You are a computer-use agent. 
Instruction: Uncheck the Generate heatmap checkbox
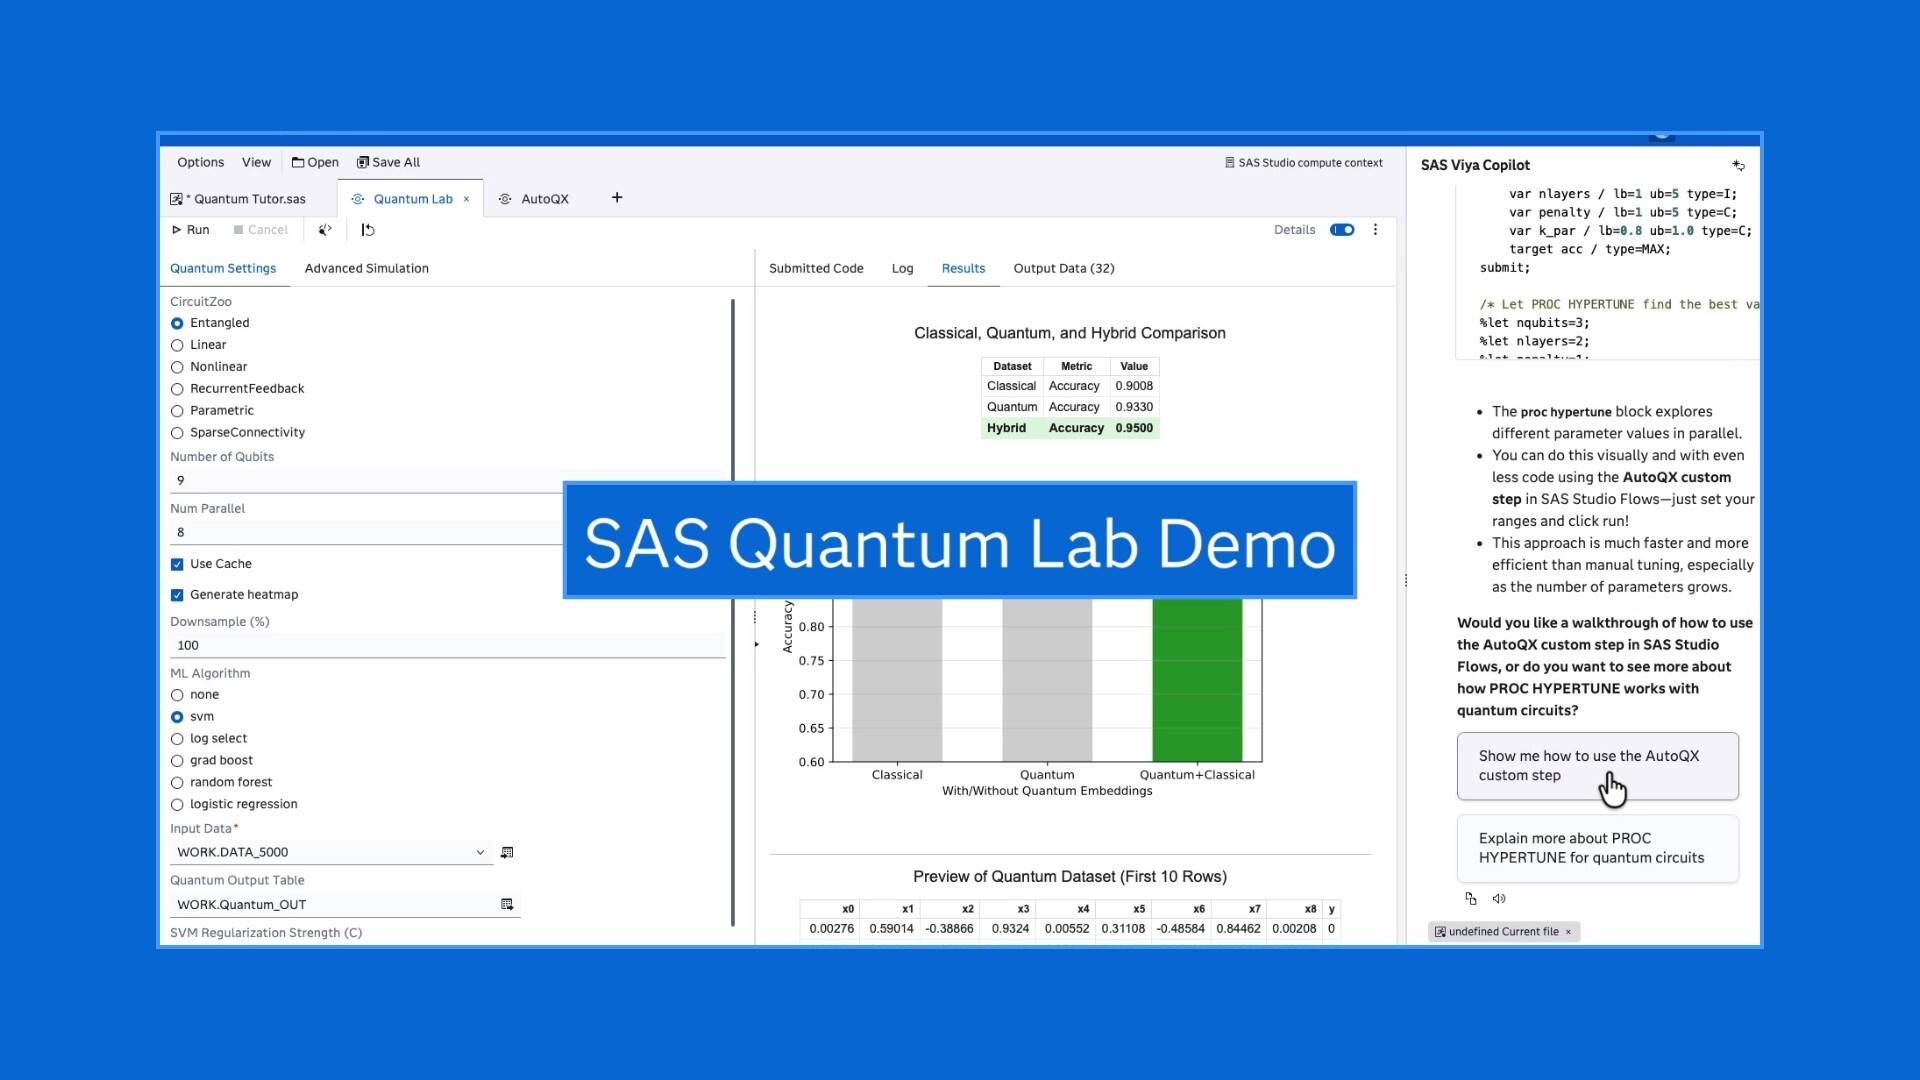[177, 595]
